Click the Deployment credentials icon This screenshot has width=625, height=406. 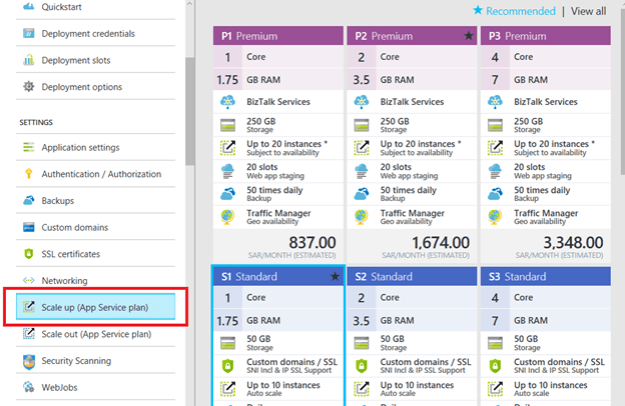(27, 34)
